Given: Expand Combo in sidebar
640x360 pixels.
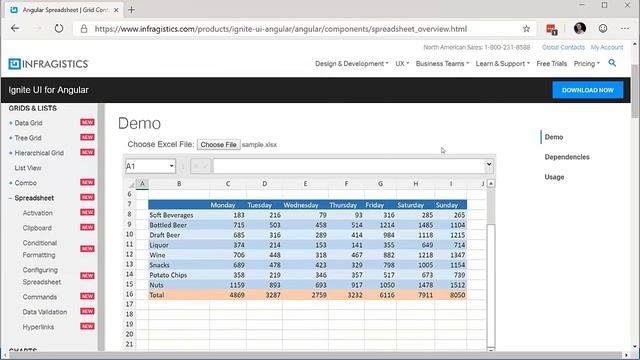Looking at the screenshot, I should (x=11, y=183).
